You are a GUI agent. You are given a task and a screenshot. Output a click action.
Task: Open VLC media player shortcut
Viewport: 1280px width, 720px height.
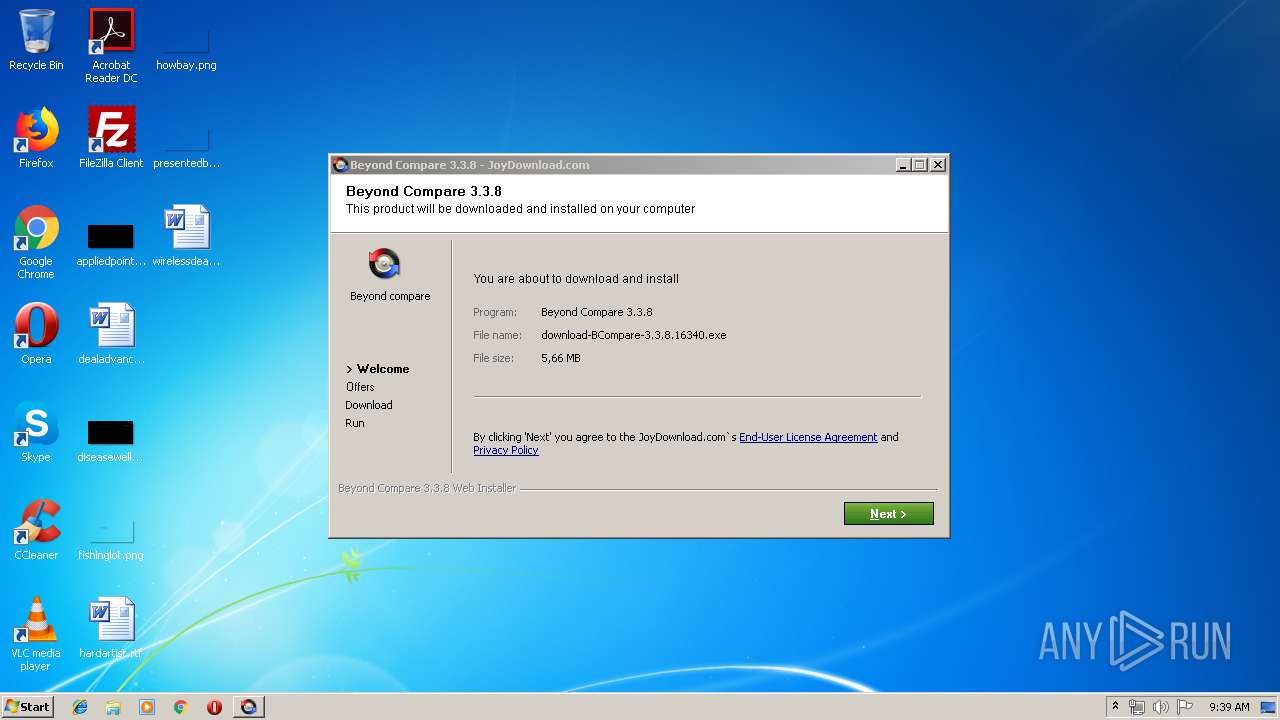pyautogui.click(x=36, y=634)
